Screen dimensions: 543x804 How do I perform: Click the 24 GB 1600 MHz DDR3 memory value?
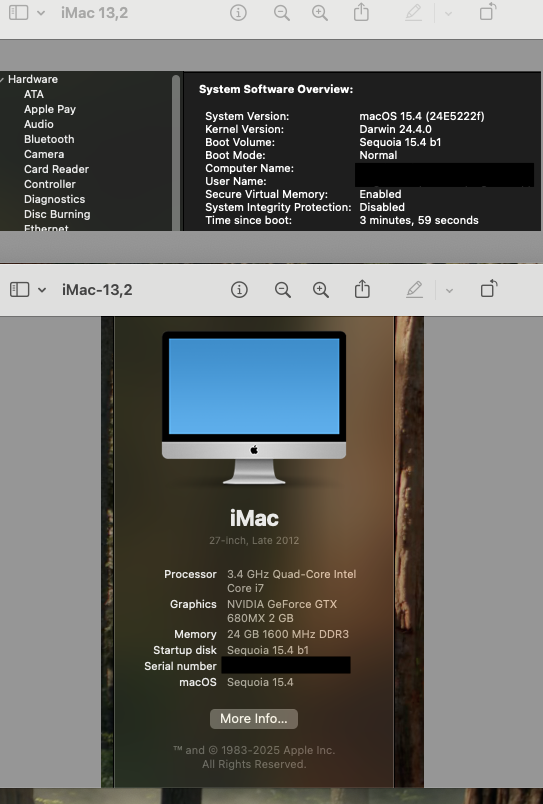coord(288,634)
